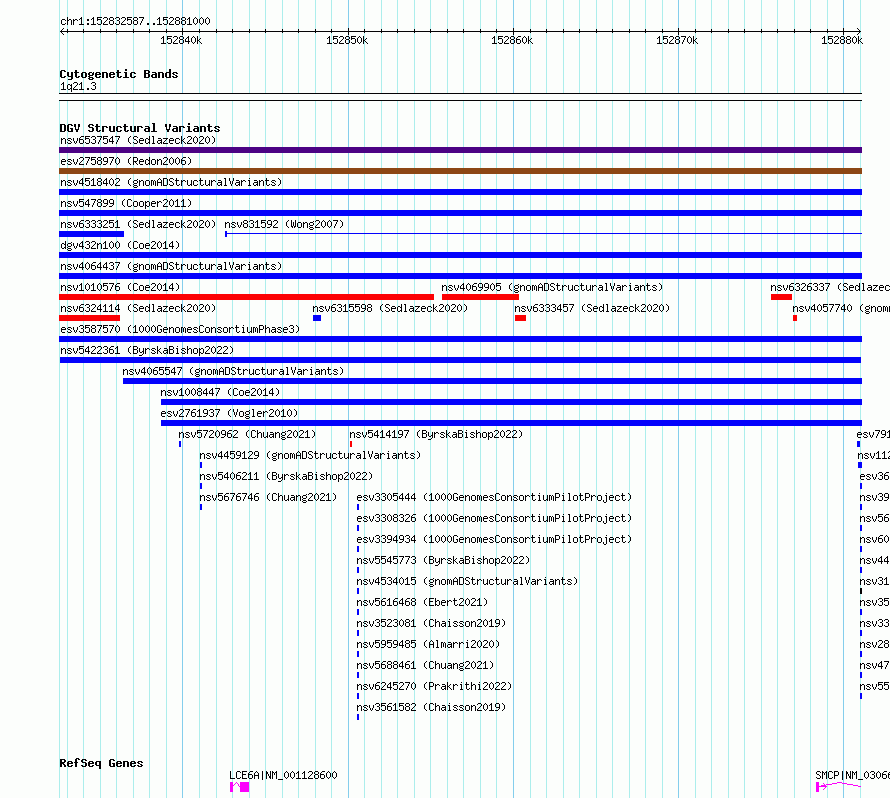Click the 152850k ruler tick label
The height and width of the screenshot is (798, 890).
[347, 40]
